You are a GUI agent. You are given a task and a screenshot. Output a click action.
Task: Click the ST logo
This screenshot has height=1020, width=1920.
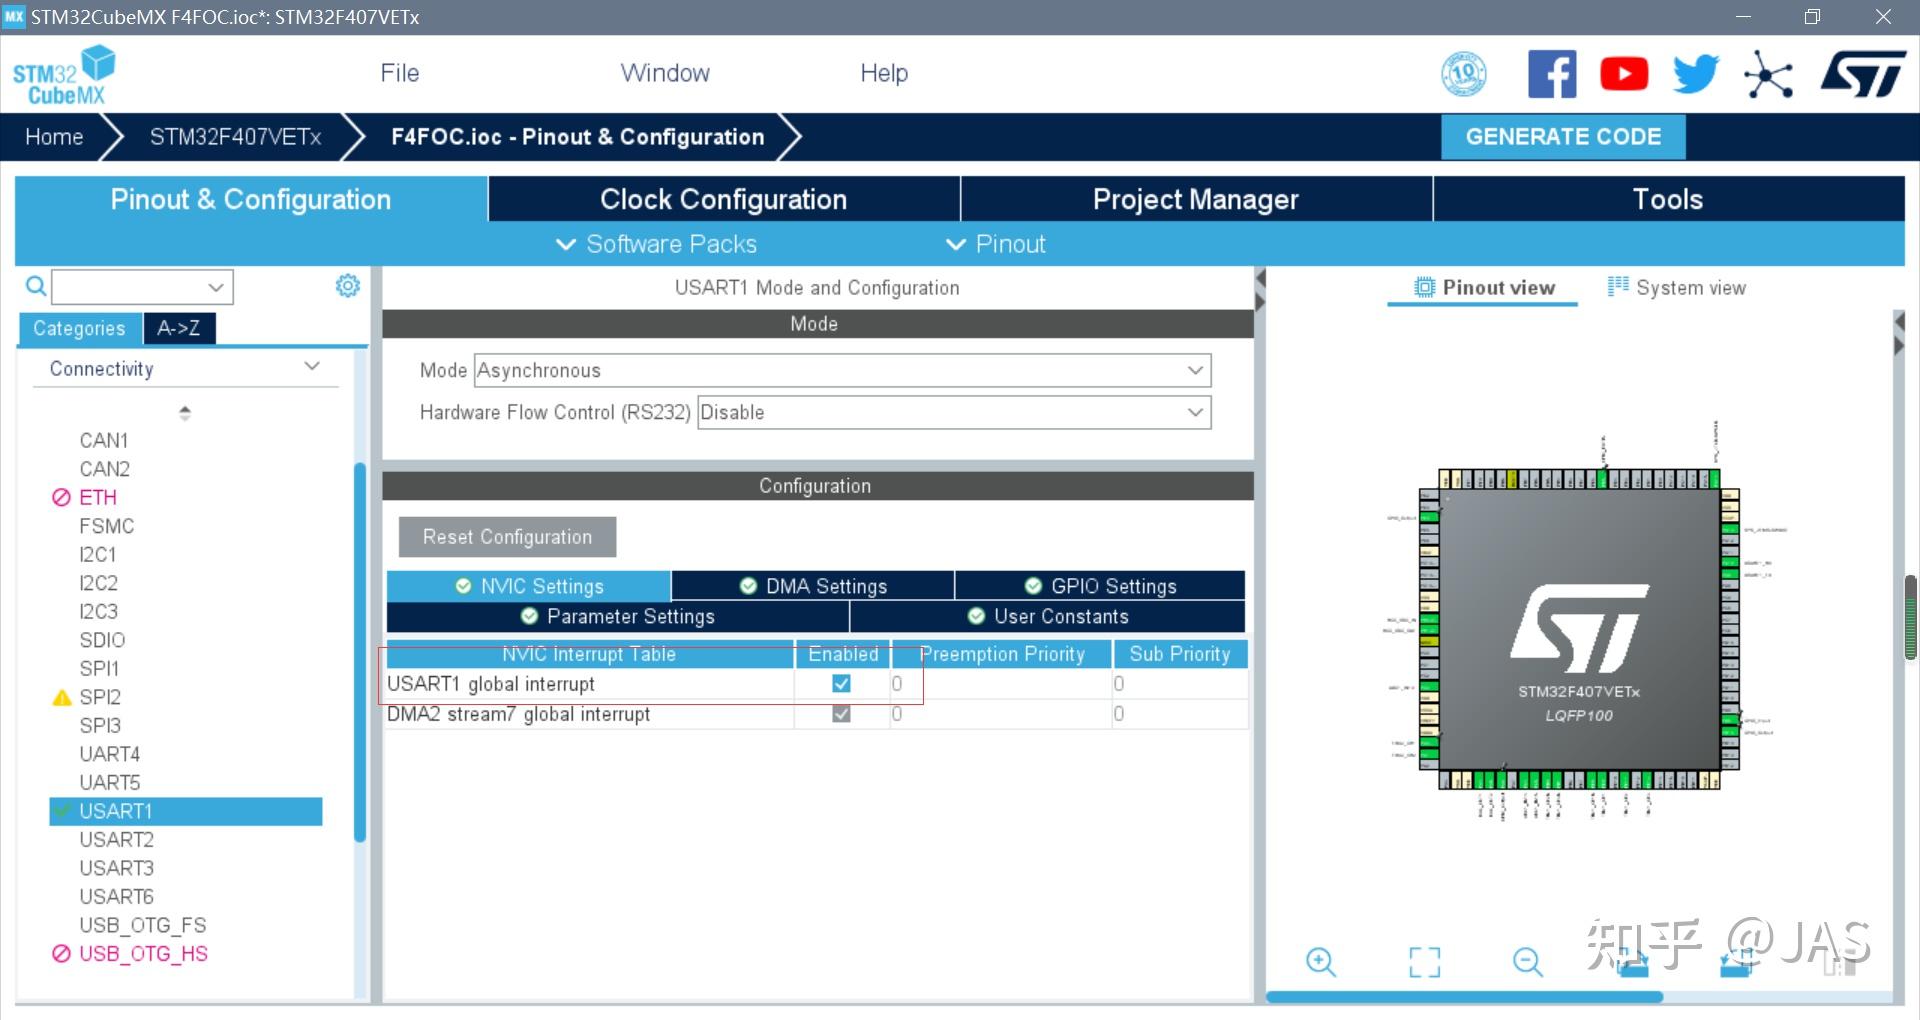pyautogui.click(x=1863, y=74)
